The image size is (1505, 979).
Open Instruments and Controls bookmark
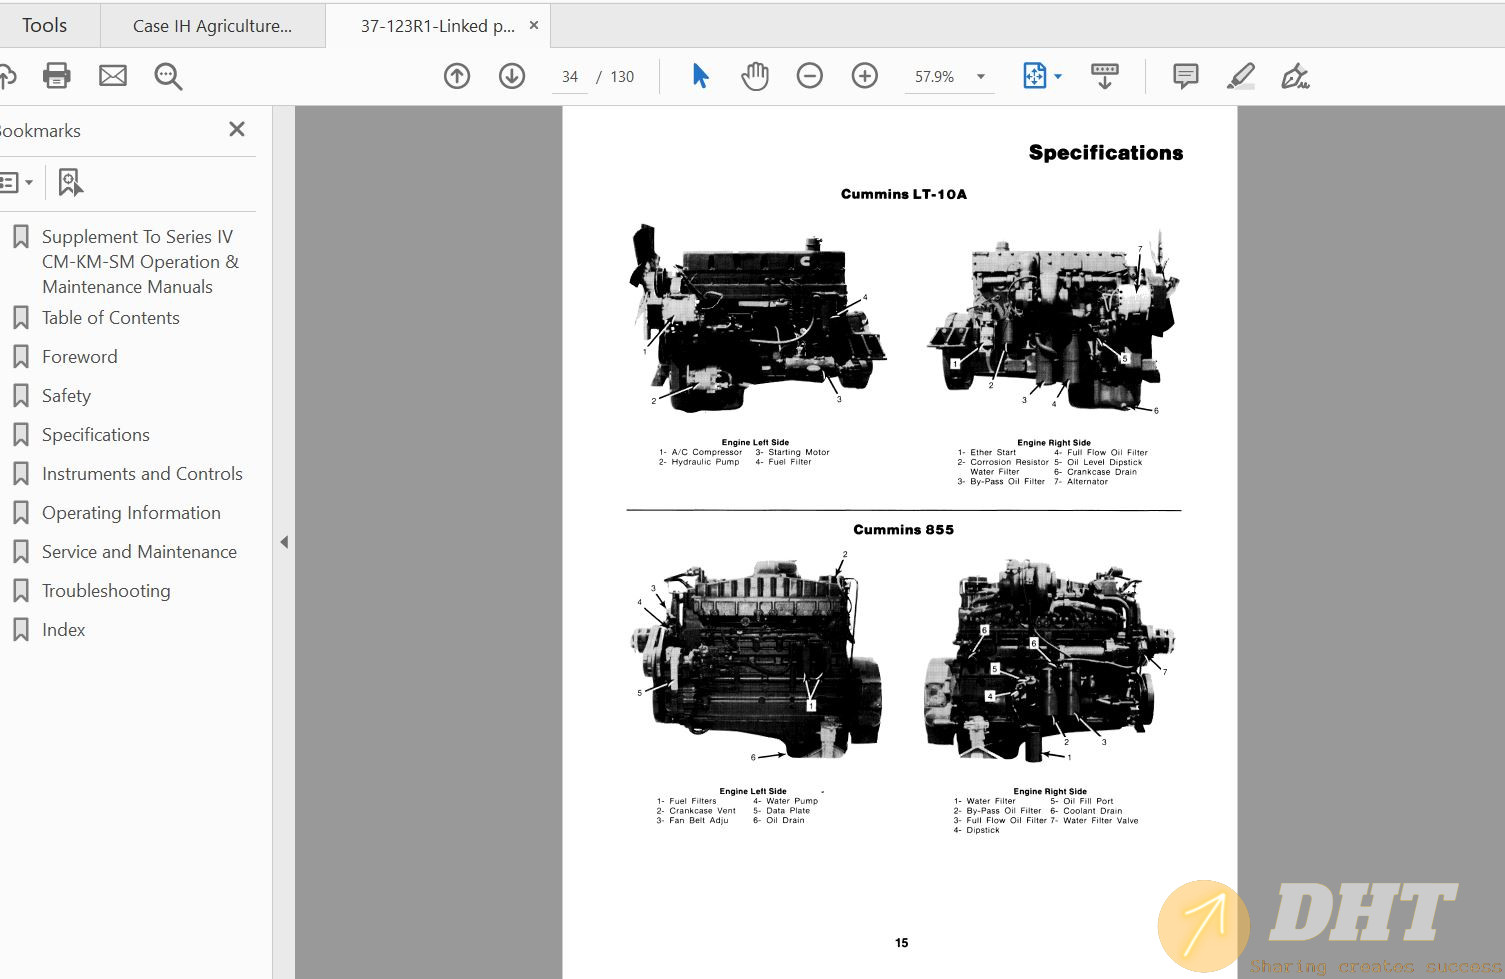(x=142, y=474)
